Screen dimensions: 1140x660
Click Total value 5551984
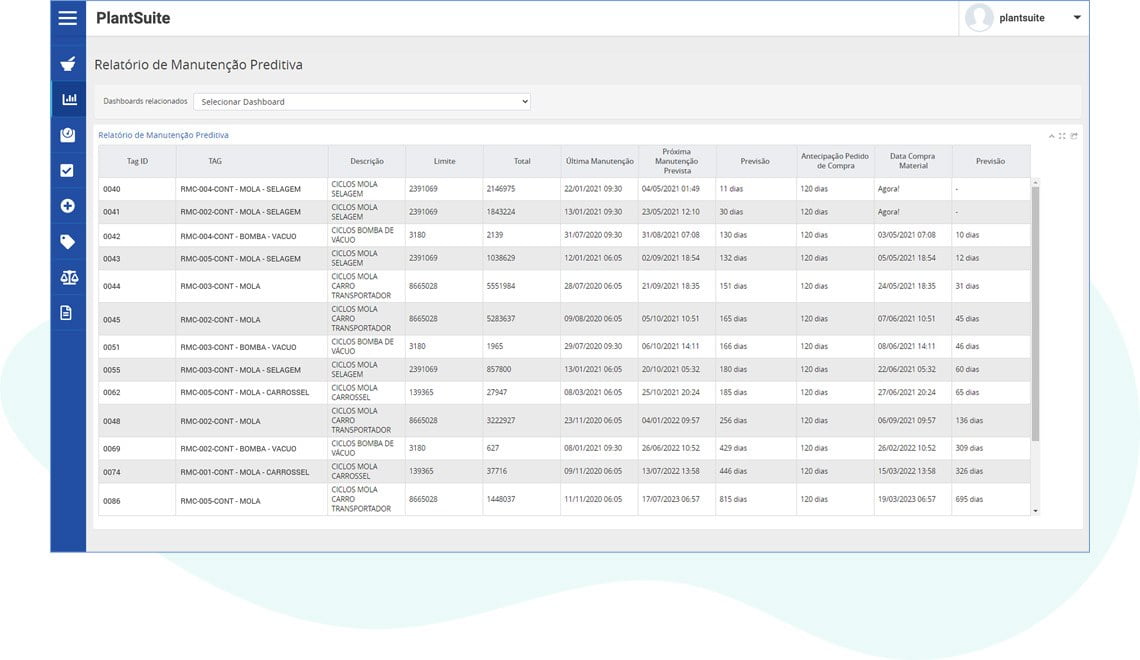[501, 286]
